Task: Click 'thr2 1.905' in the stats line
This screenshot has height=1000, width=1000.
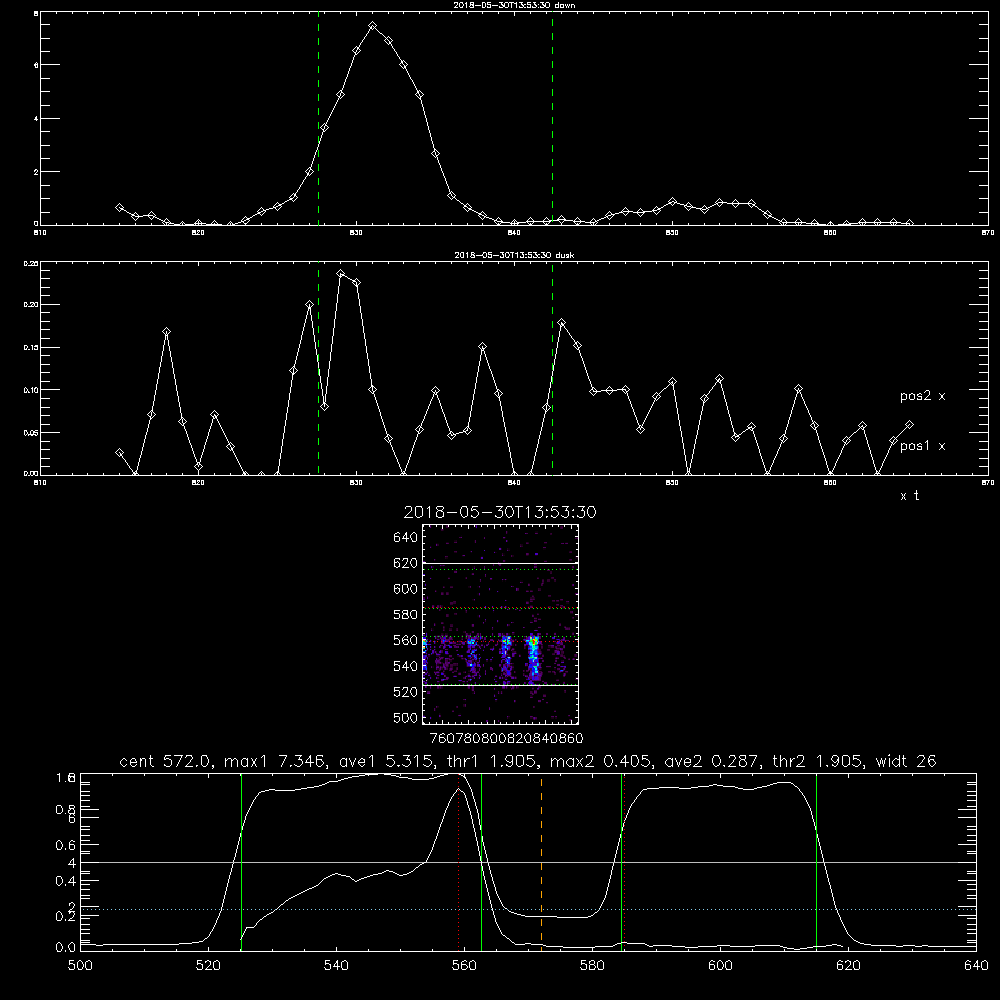Action: click(818, 761)
